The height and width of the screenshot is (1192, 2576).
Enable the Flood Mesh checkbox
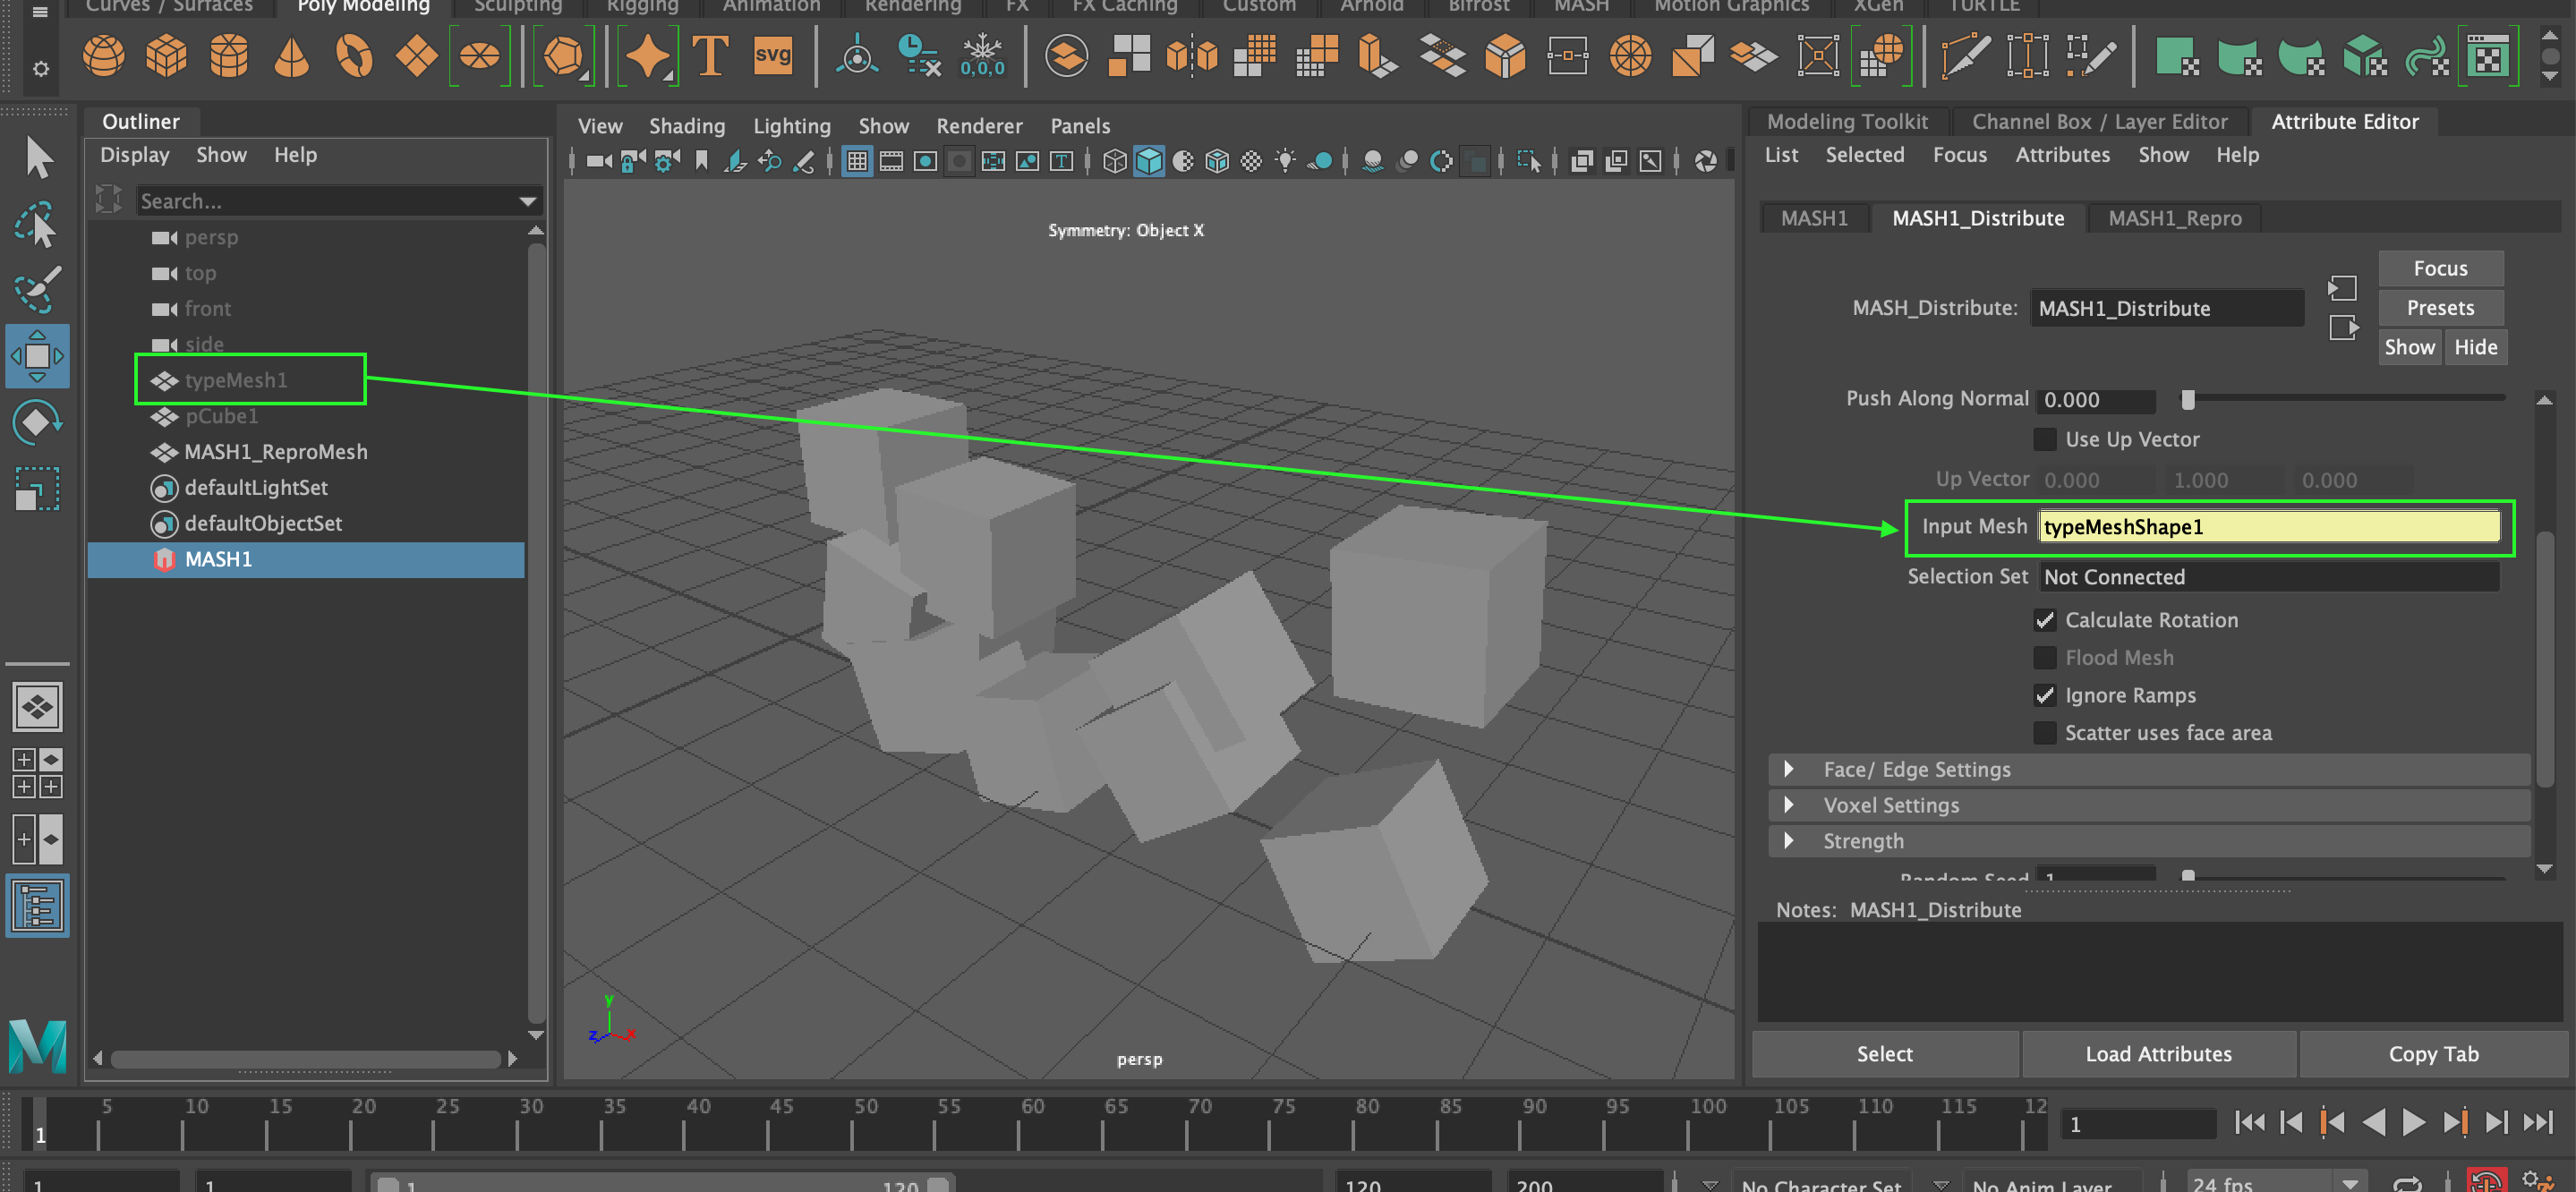point(2046,657)
